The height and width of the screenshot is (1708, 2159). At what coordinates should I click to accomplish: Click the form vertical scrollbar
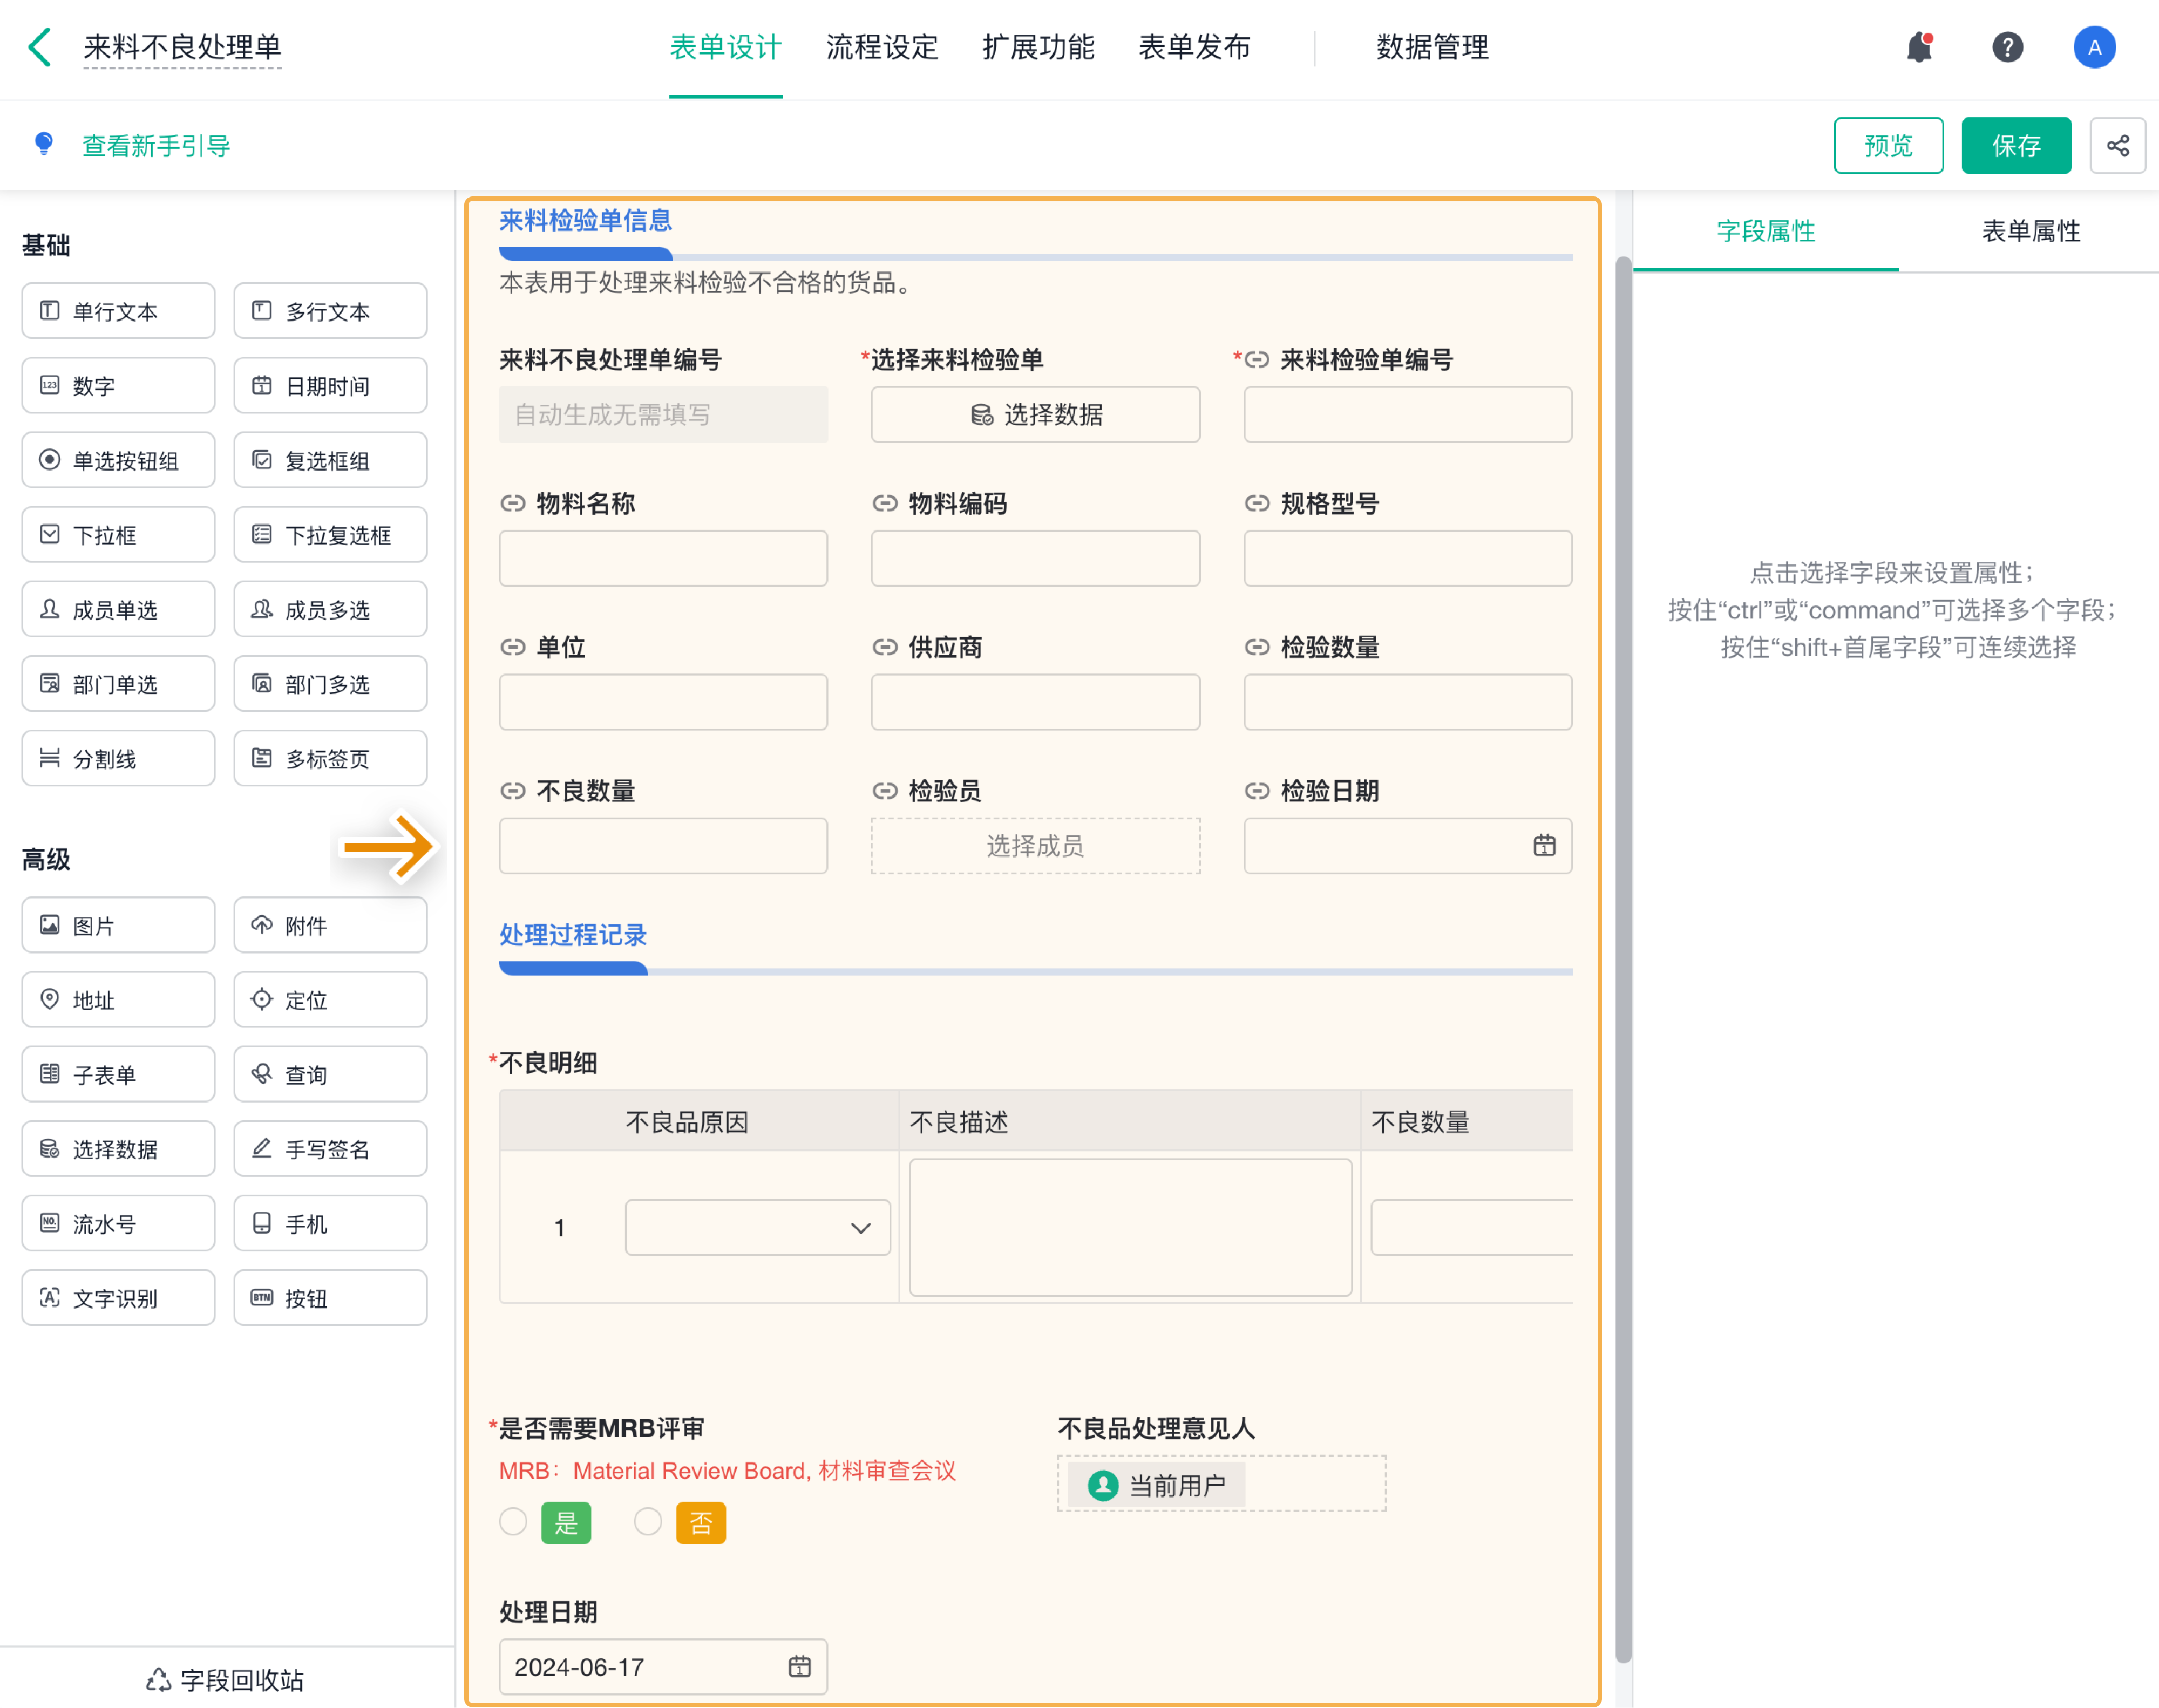click(1622, 960)
